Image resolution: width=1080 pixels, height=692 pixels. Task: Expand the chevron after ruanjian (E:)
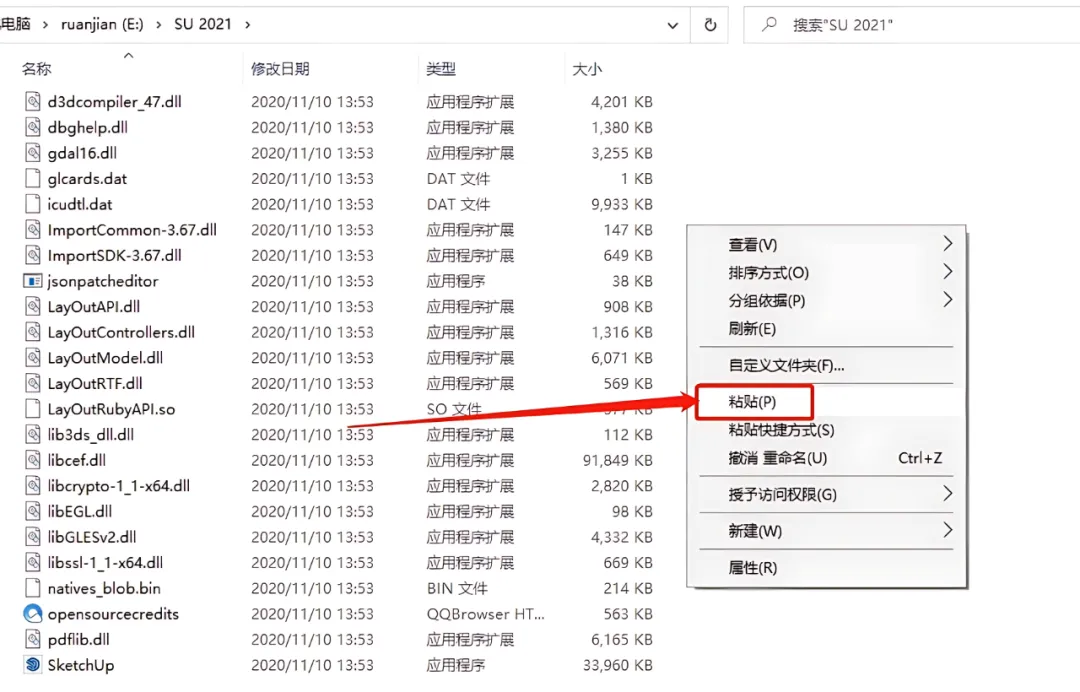(x=158, y=25)
